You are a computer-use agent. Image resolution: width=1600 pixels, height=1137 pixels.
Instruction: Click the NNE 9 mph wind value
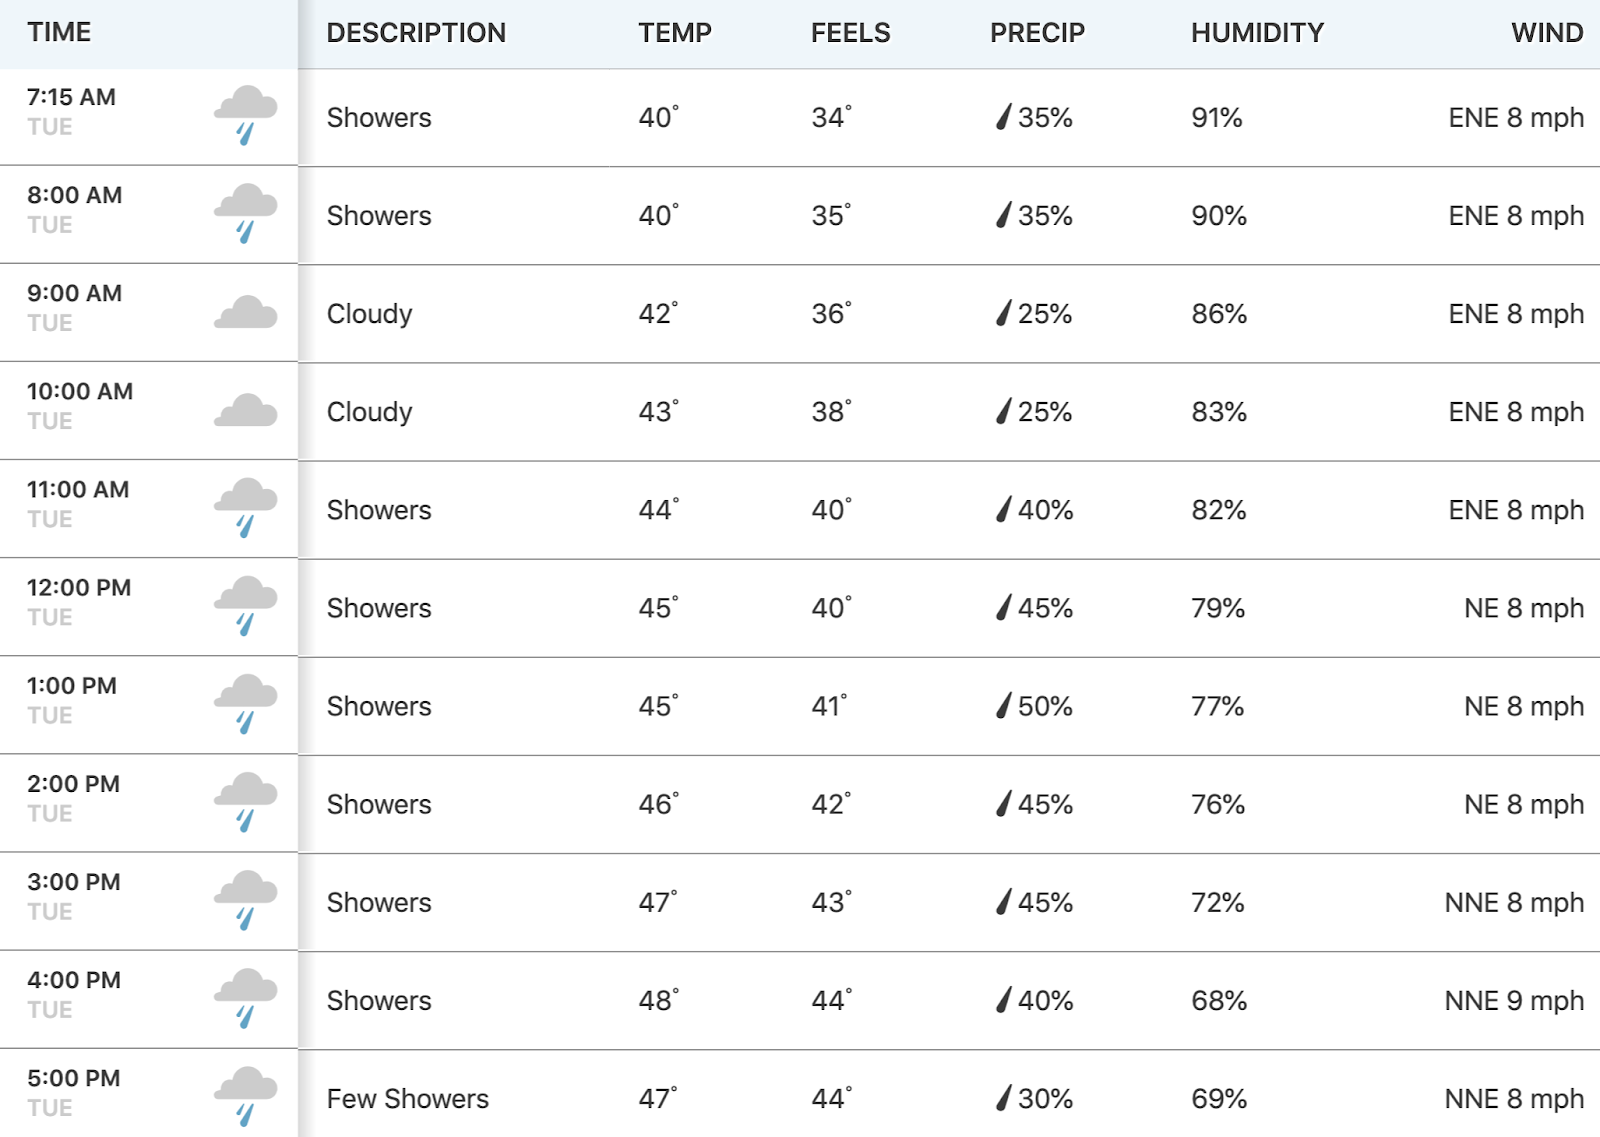point(1514,1000)
